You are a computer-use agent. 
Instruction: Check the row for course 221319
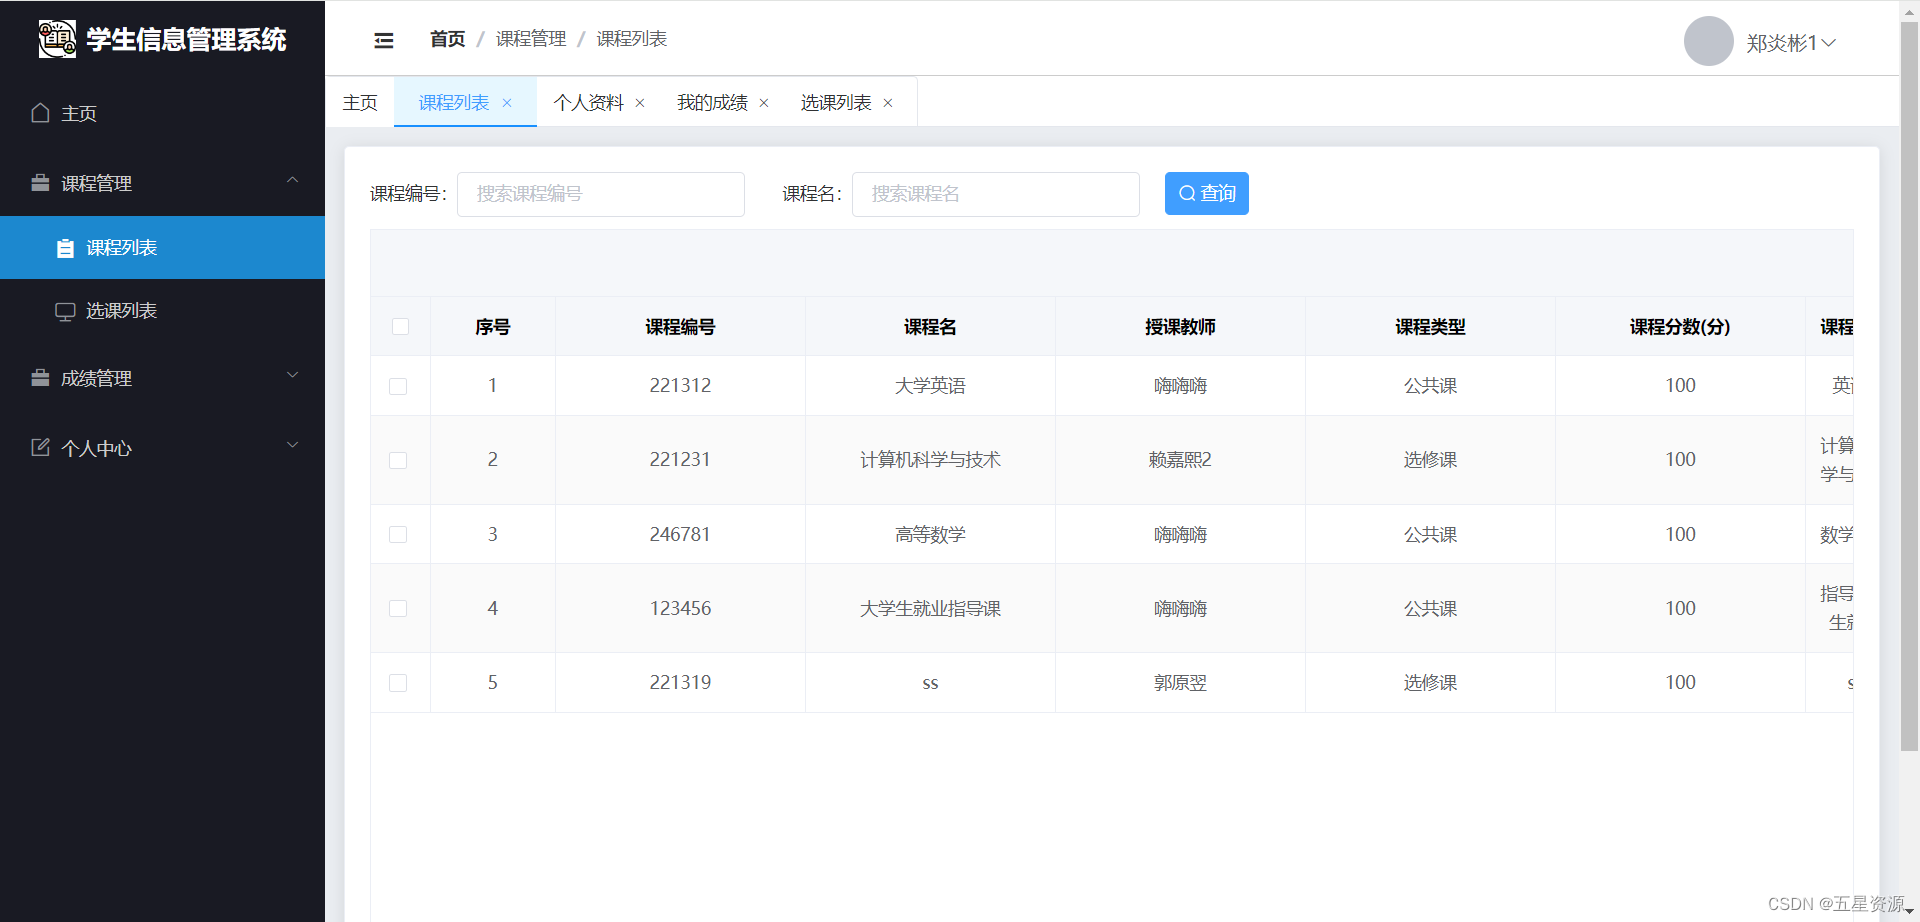click(398, 683)
